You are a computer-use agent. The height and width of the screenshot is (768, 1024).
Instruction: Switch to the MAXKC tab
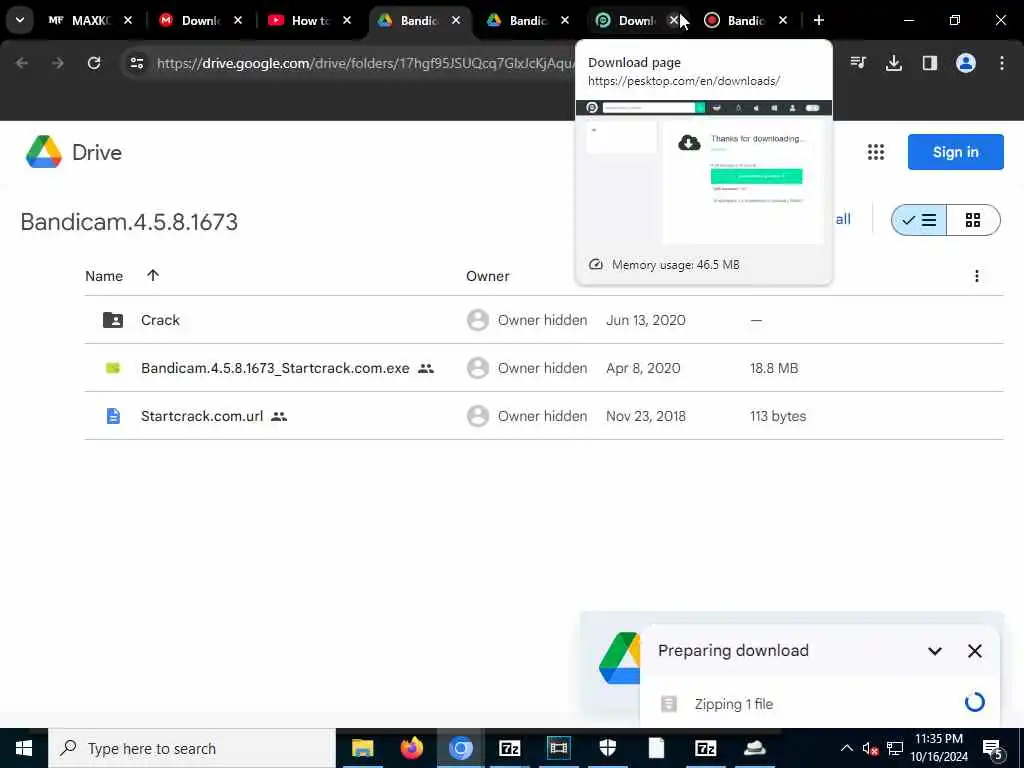pos(80,20)
